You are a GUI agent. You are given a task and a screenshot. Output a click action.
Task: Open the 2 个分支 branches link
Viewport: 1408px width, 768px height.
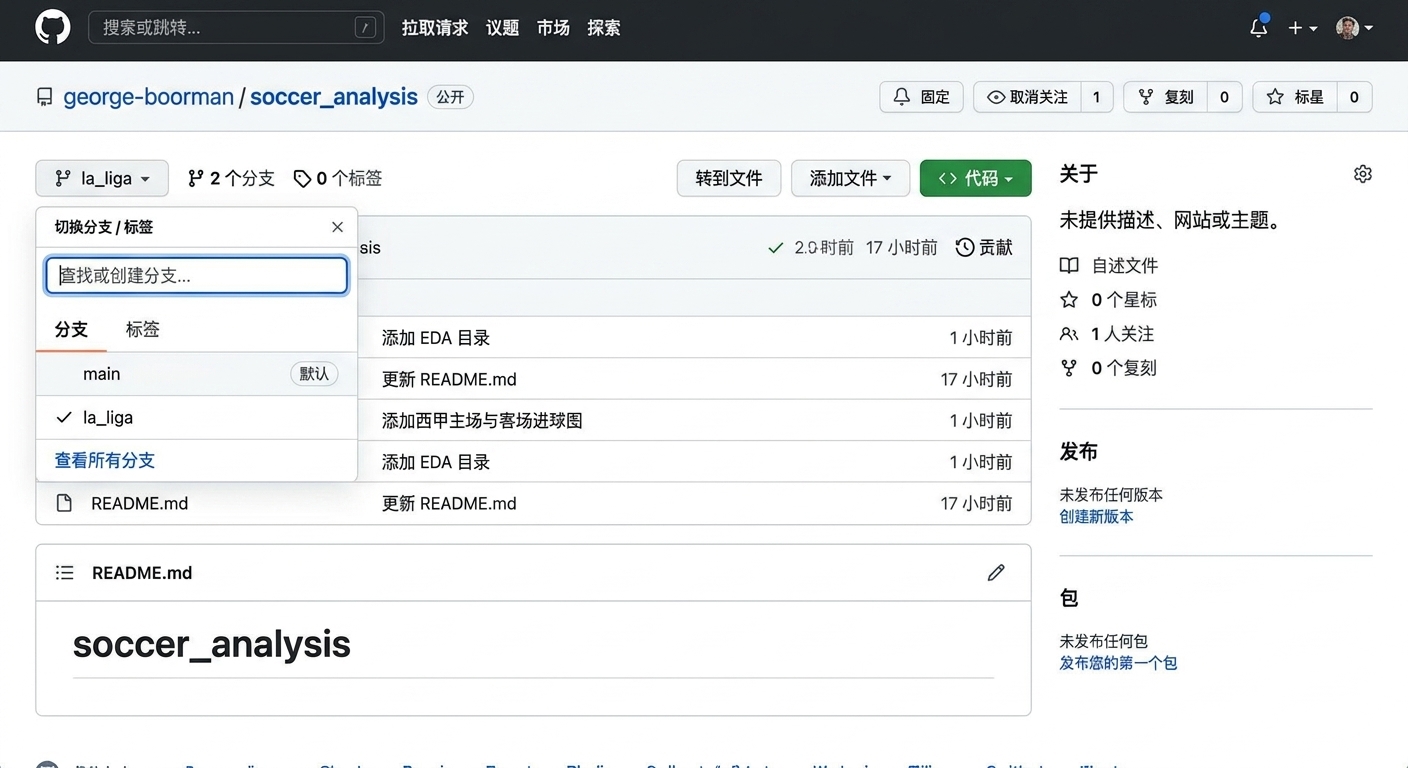point(231,178)
